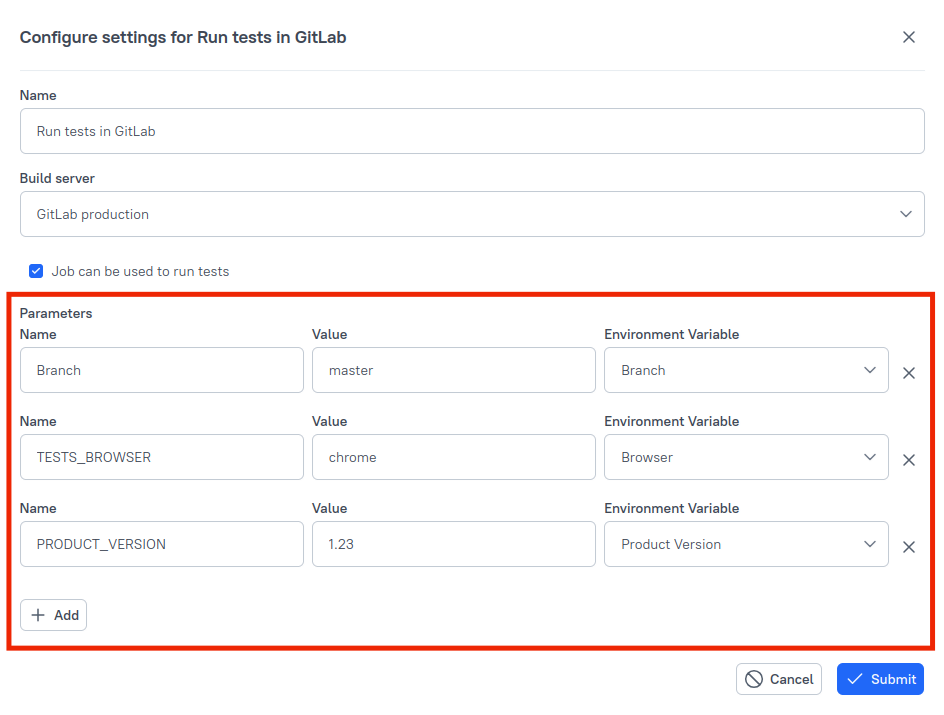
Task: Remove the PRODUCT_VERSION parameter row
Action: [909, 547]
